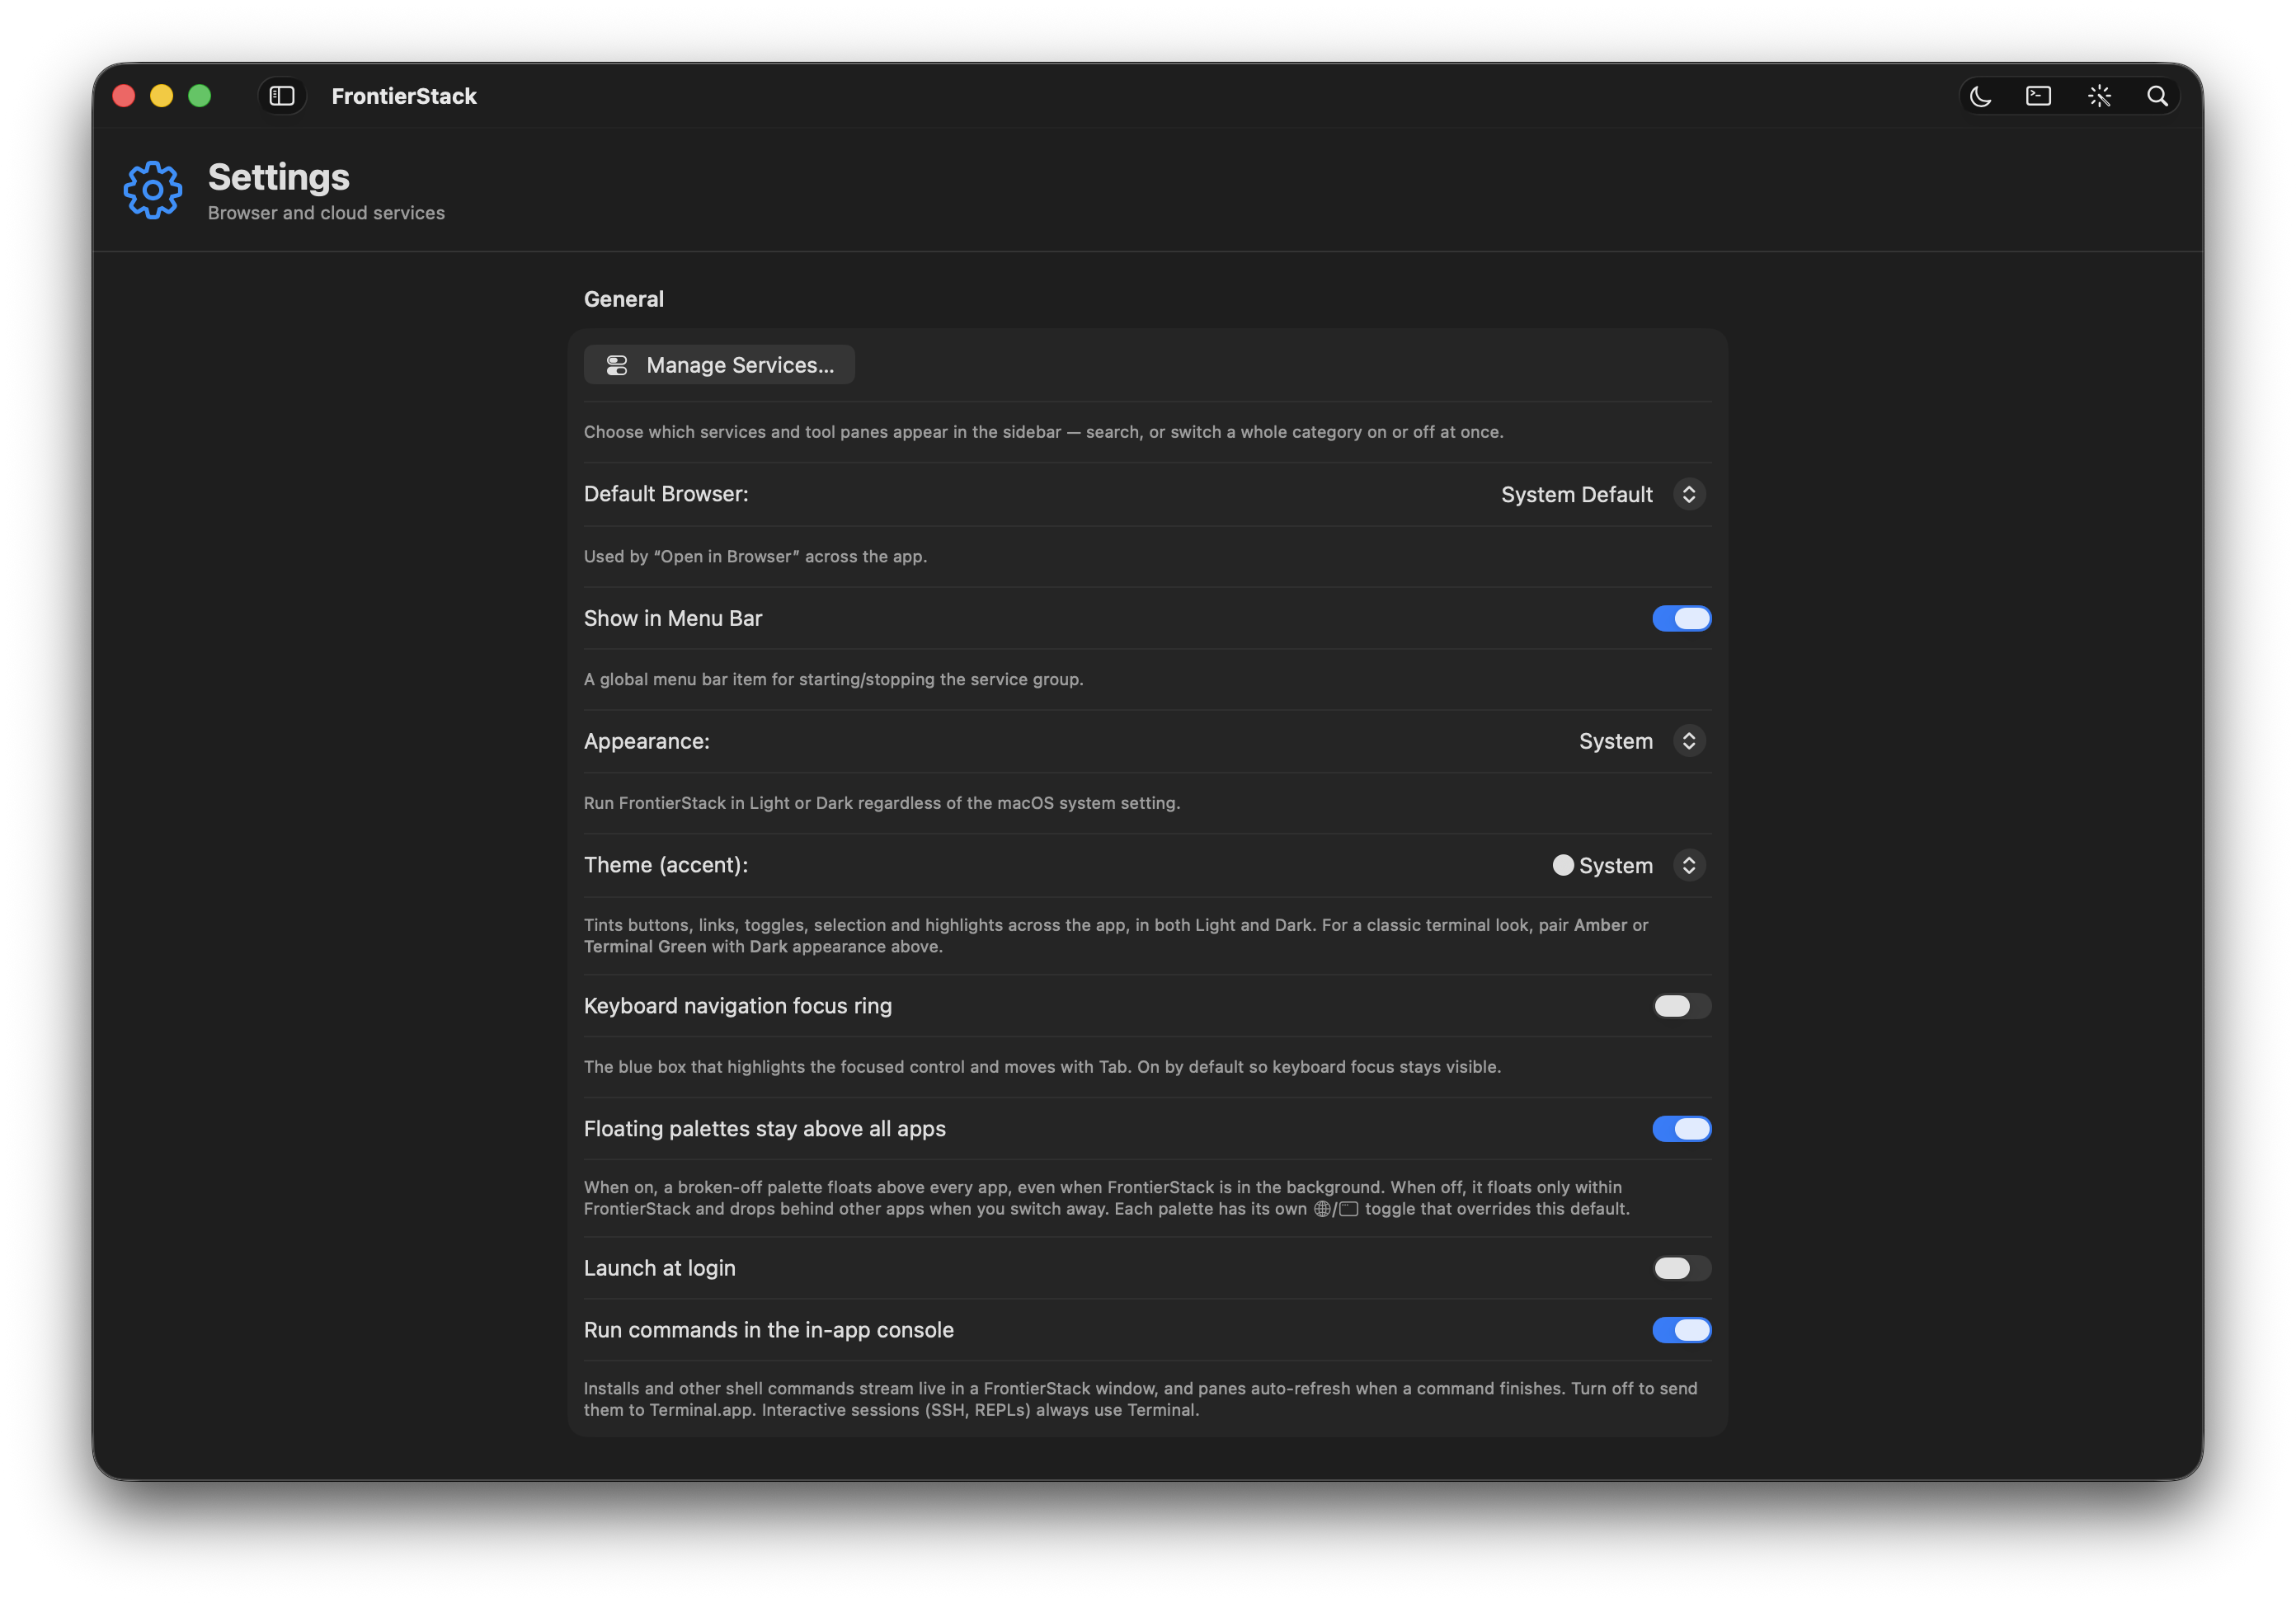The width and height of the screenshot is (2296, 1603).
Task: Click the "Default Browser:" label
Action: pos(666,494)
